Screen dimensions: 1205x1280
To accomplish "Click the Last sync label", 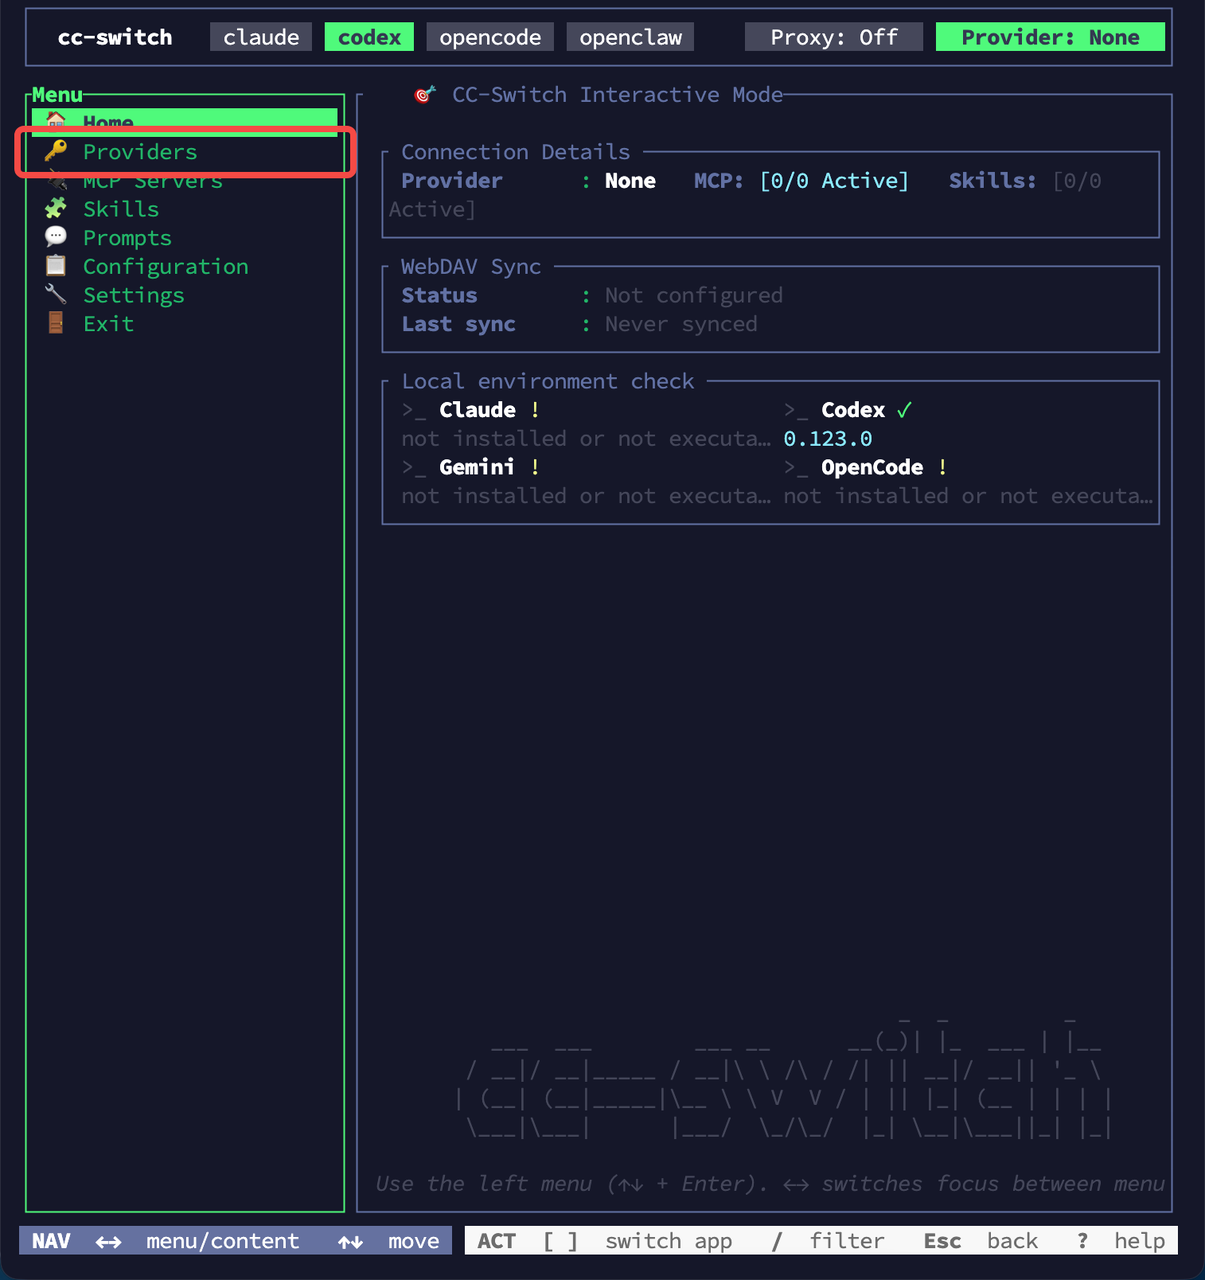I will pos(459,324).
